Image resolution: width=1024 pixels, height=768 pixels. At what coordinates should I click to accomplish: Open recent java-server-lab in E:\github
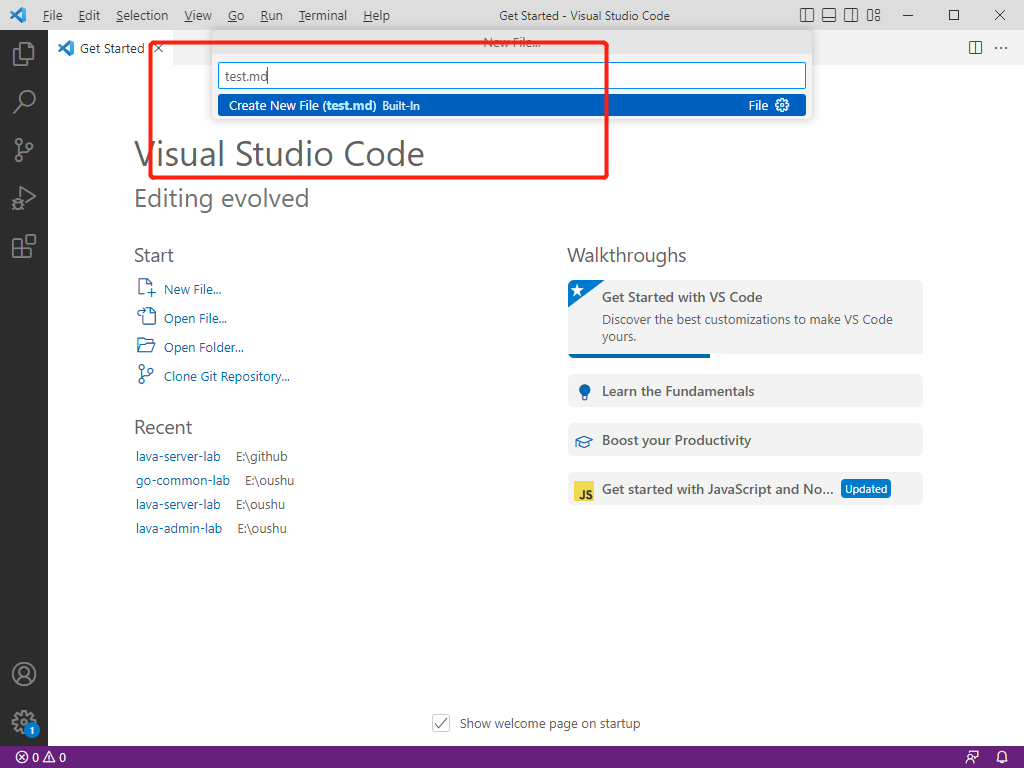178,456
